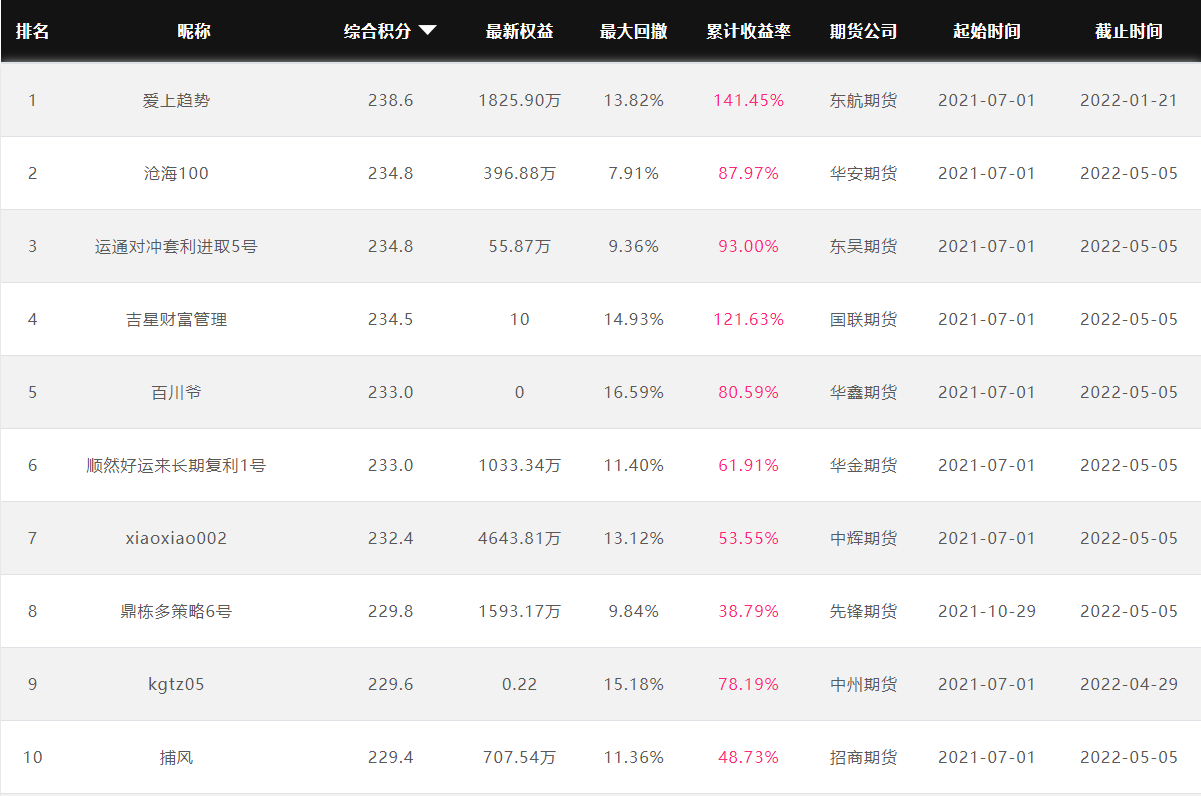Screen dimensions: 1201x796
Task: Click the 2022-04-29 end date
Action: click(1129, 684)
